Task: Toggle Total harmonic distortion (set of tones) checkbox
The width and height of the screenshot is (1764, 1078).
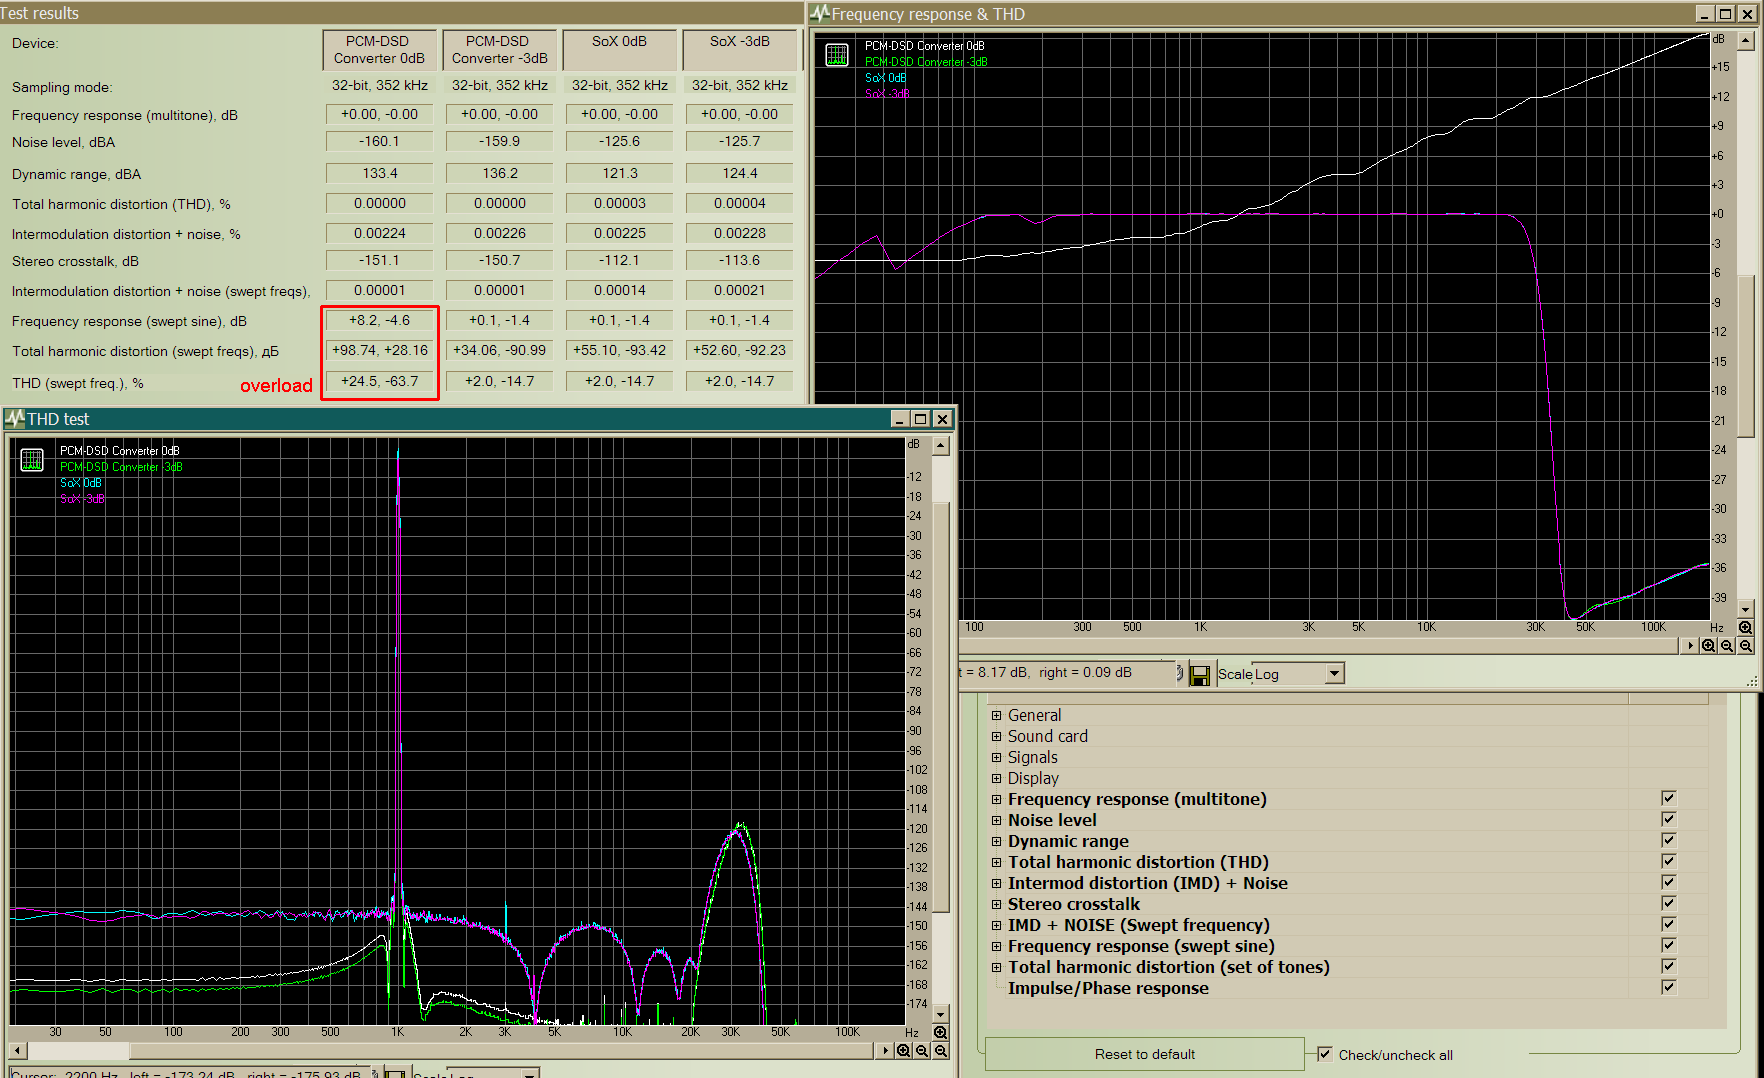Action: (x=1668, y=966)
